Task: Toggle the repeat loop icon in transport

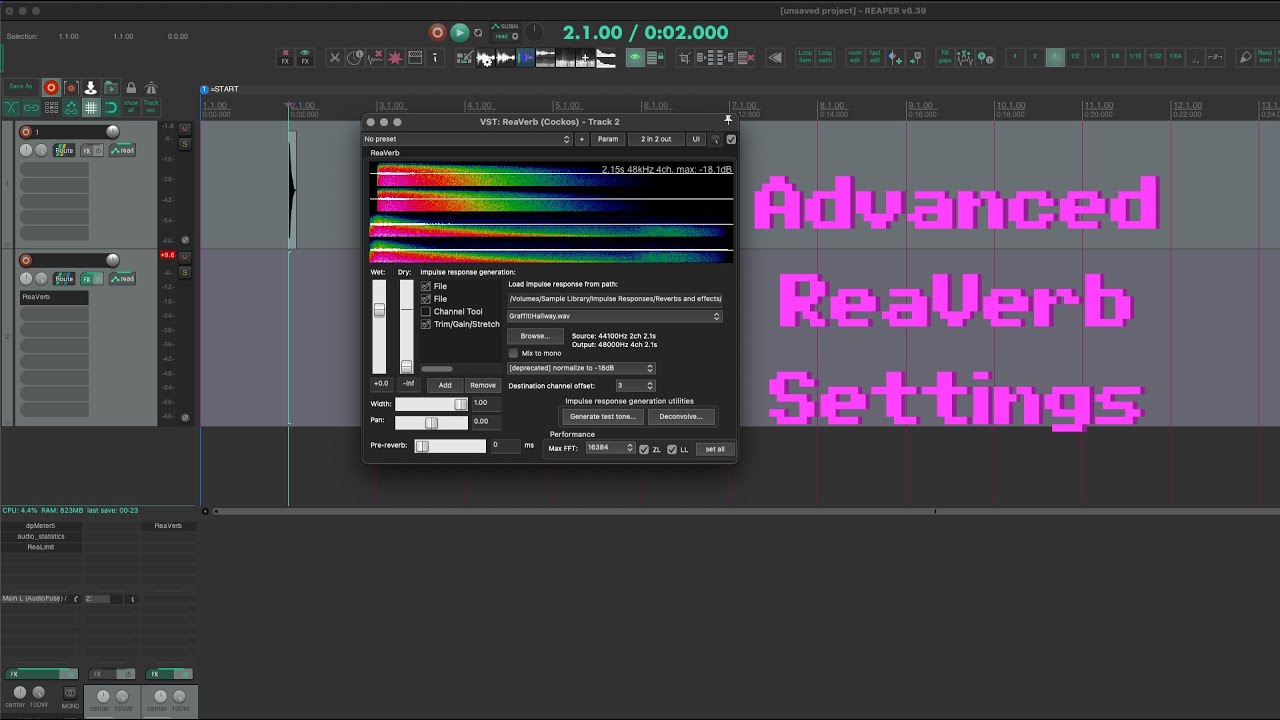Action: [x=478, y=33]
